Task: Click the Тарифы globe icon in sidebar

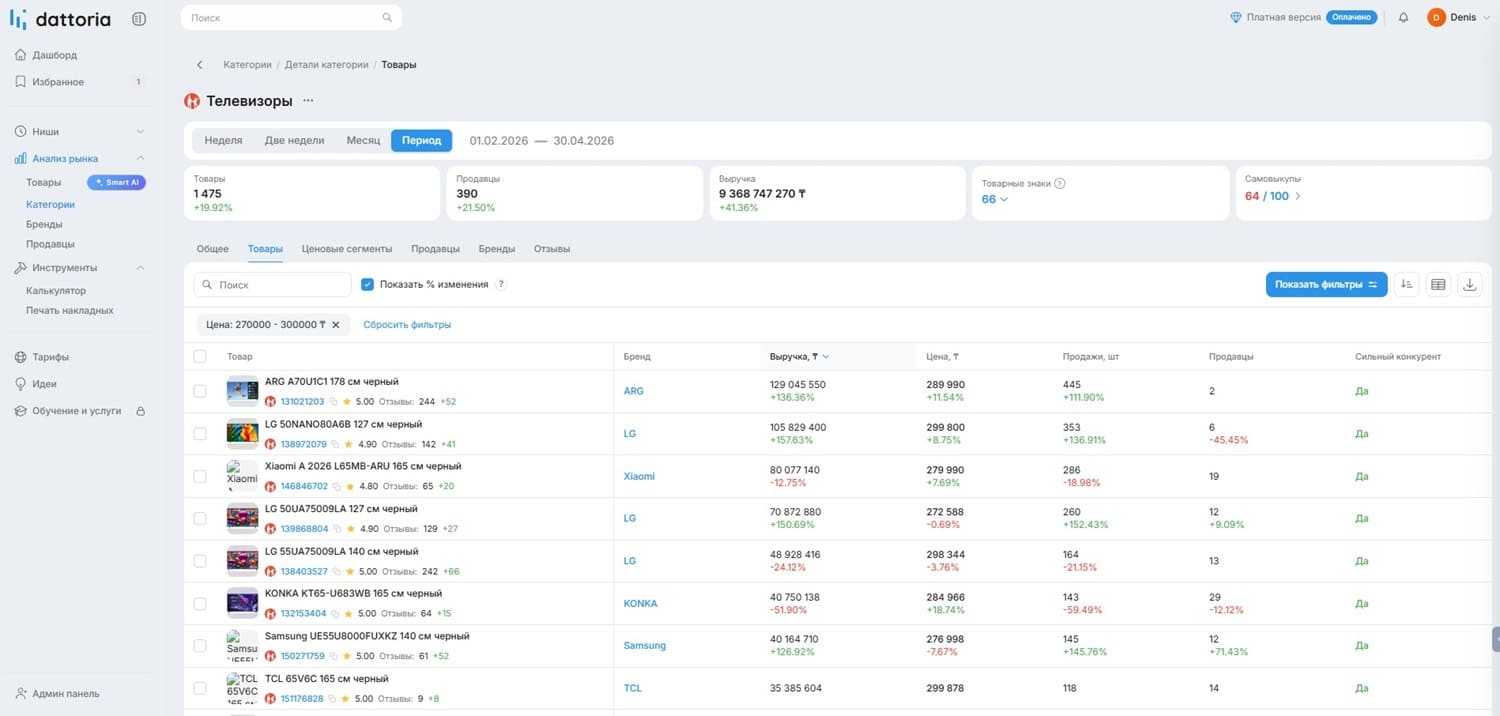Action: click(x=21, y=357)
